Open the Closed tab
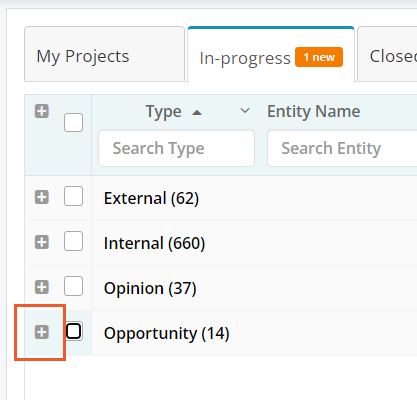Screen dimensions: 417x400 387,54
